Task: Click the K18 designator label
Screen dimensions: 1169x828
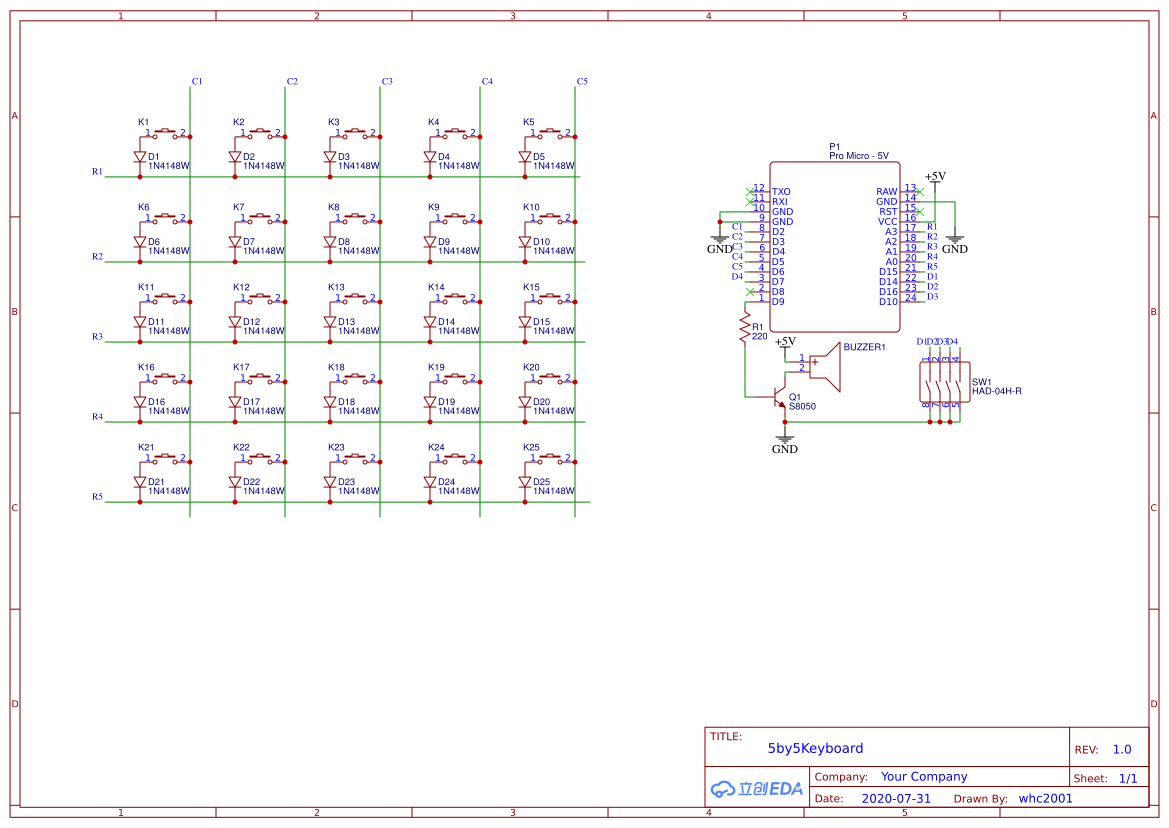Action: 336,367
